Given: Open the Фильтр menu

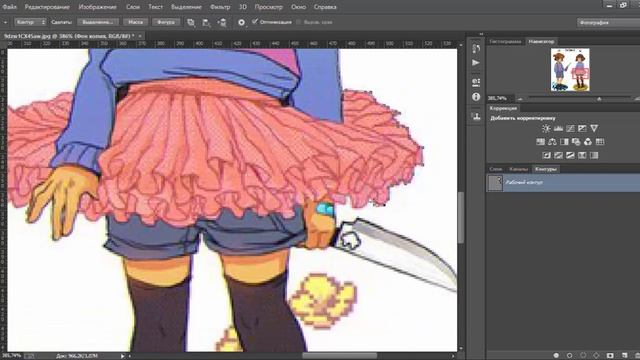Looking at the screenshot, I should click(x=220, y=7).
